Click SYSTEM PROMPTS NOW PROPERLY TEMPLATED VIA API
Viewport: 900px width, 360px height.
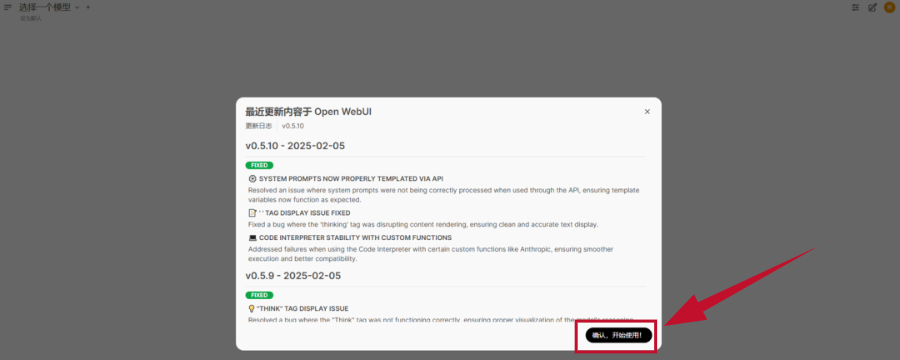[351, 179]
